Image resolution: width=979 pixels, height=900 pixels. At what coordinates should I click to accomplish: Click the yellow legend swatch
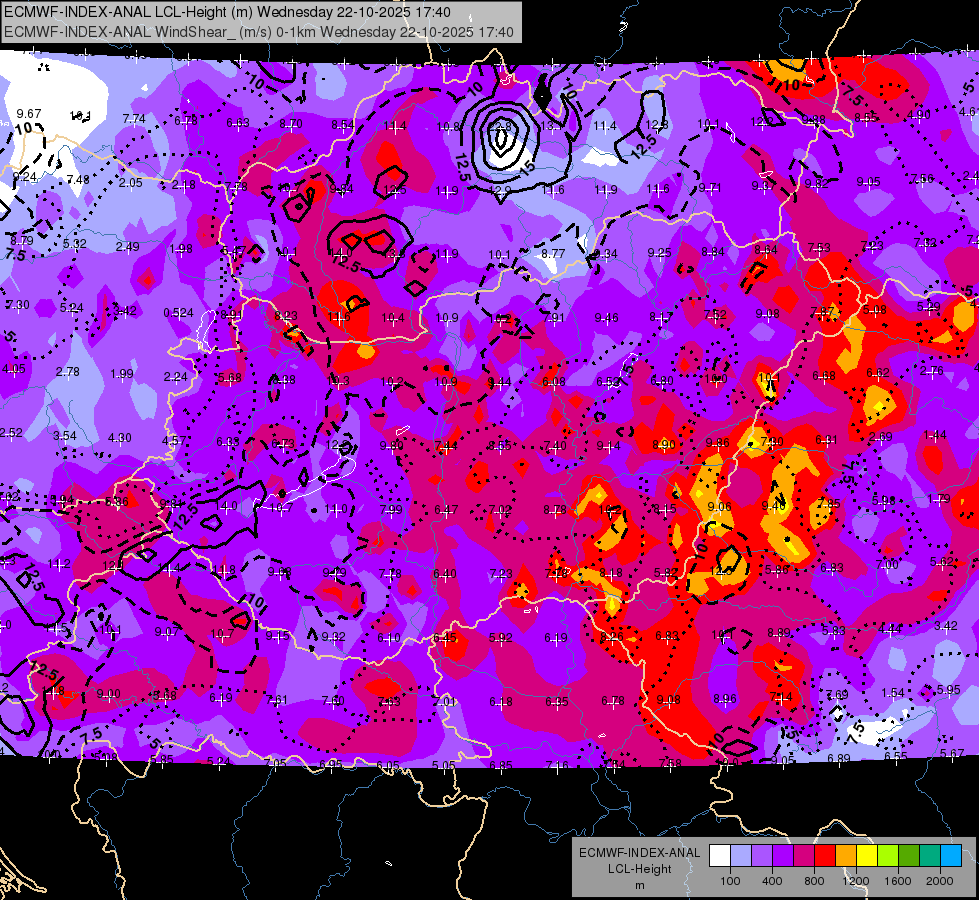(867, 856)
